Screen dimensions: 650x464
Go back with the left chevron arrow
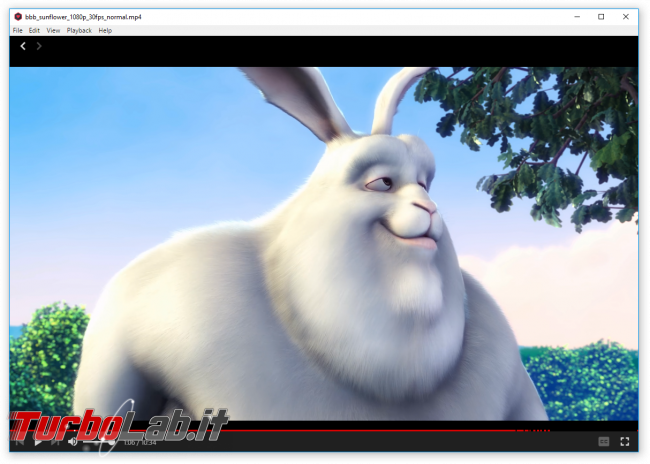[x=23, y=46]
